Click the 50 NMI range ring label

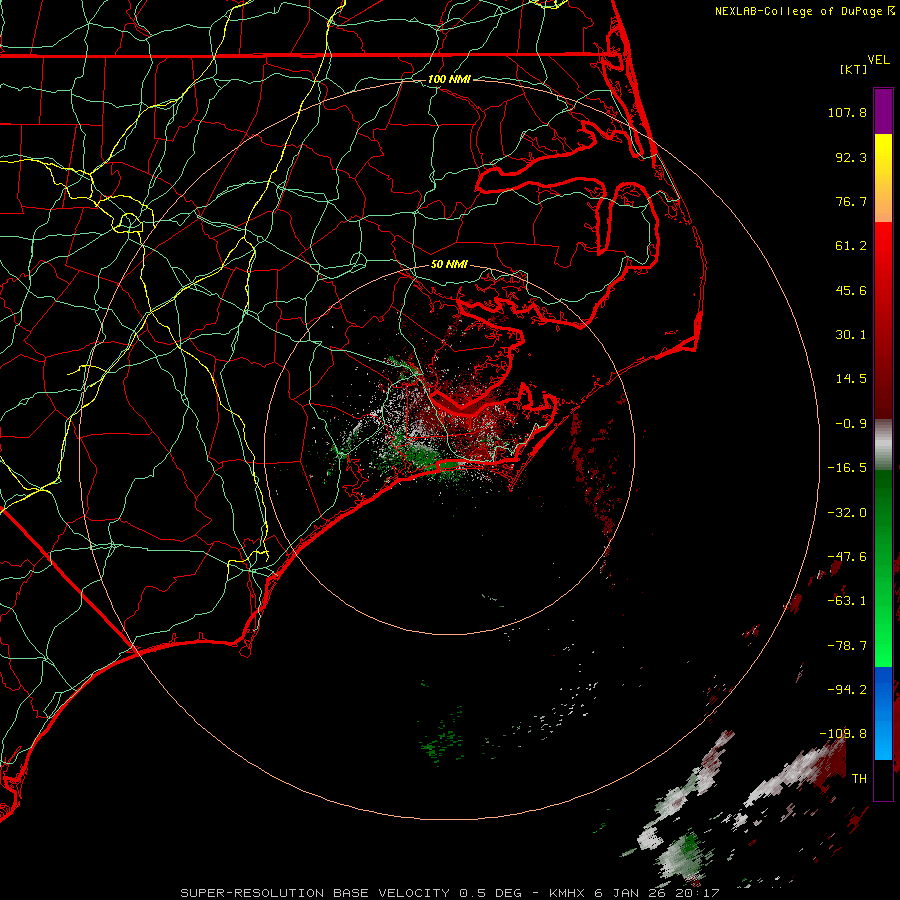pyautogui.click(x=449, y=265)
